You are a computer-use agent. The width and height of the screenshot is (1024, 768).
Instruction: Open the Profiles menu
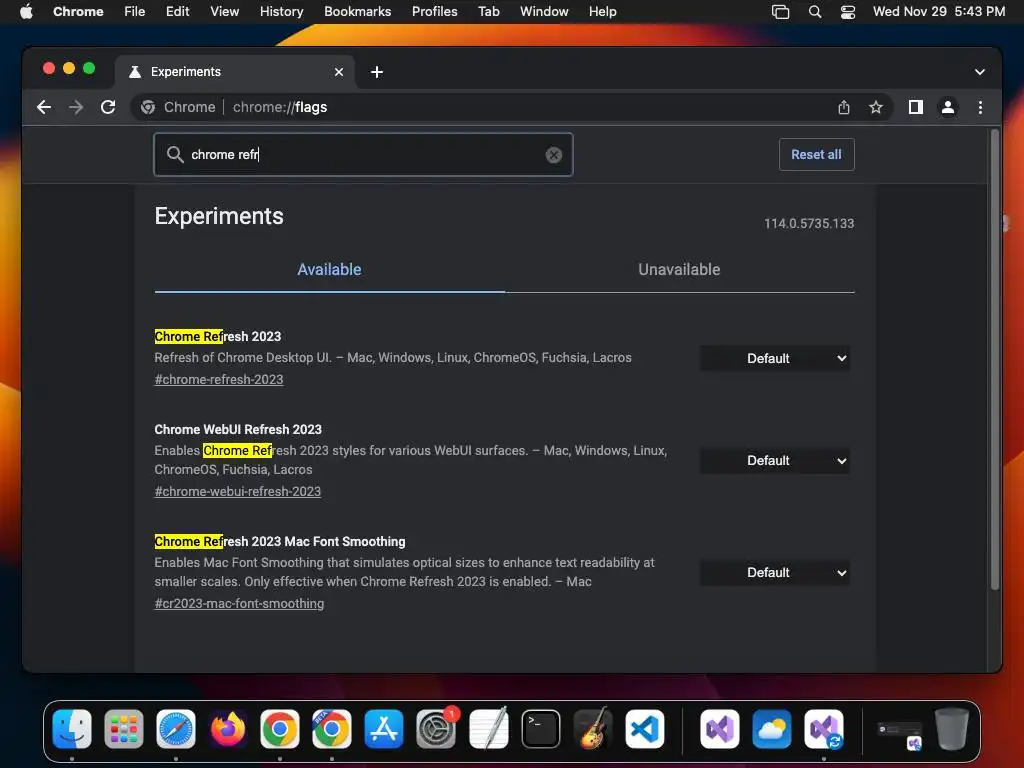pyautogui.click(x=434, y=12)
